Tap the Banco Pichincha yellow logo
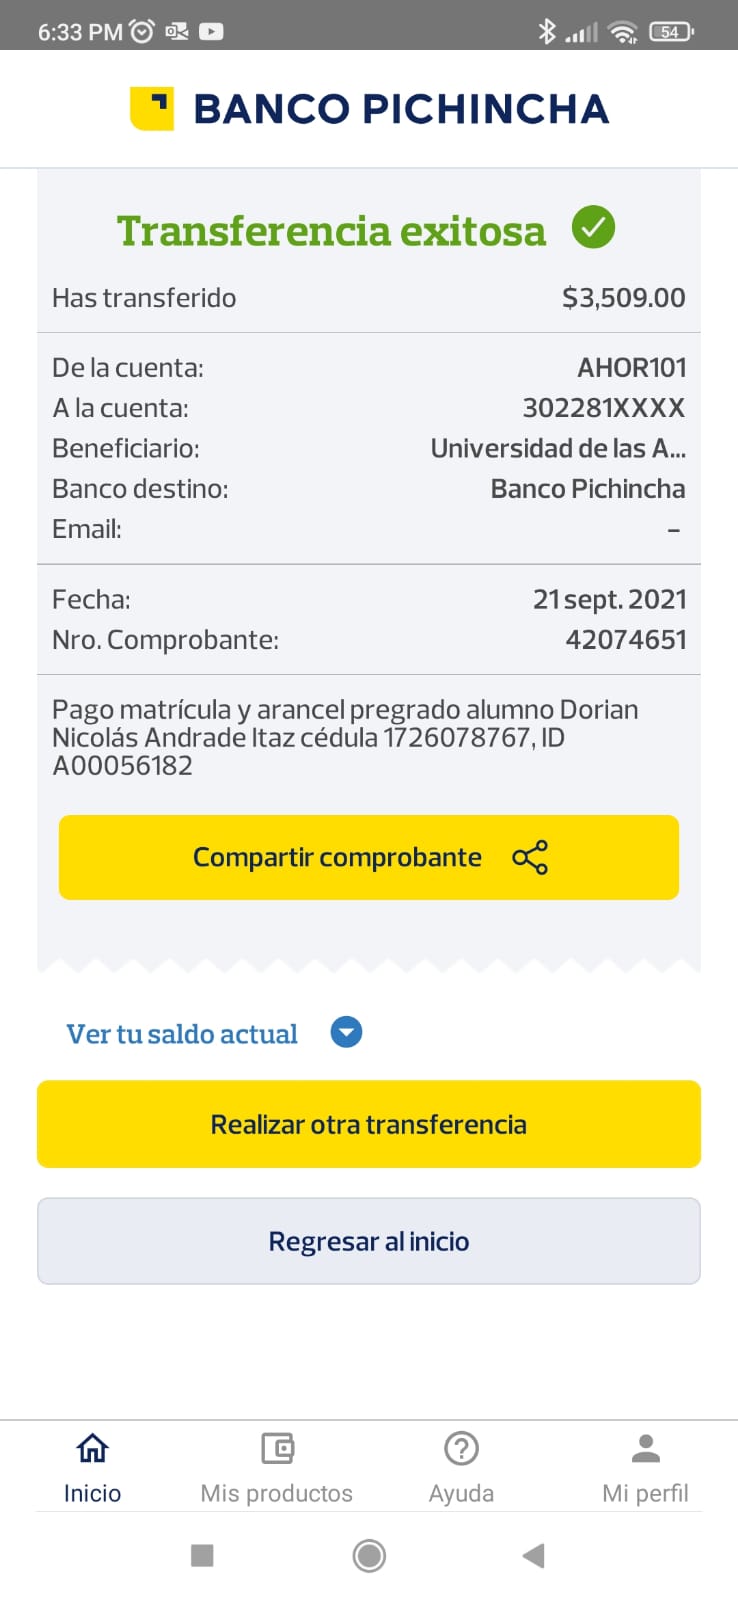The height and width of the screenshot is (1600, 738). [152, 108]
